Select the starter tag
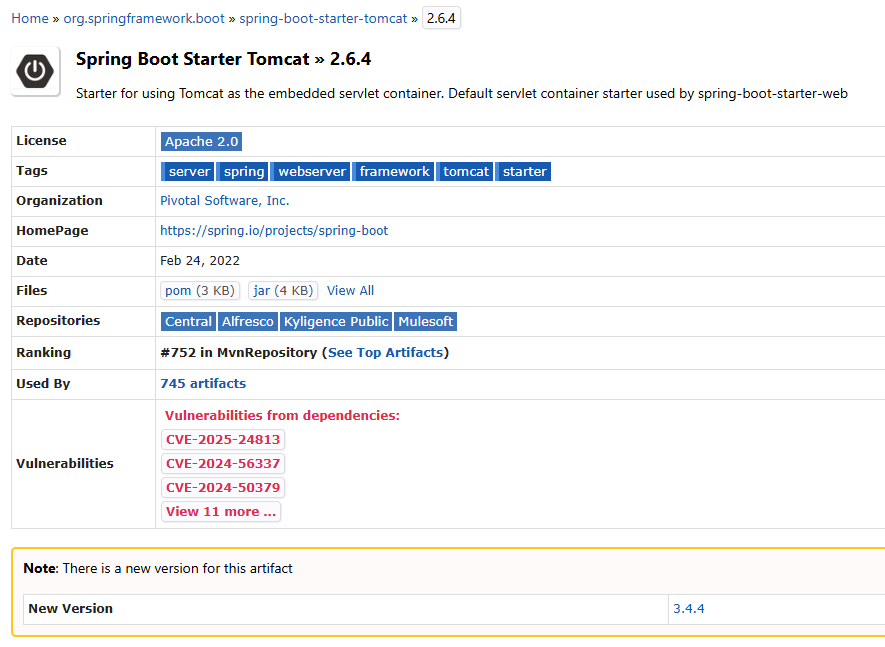This screenshot has width=885, height=647. 523,172
